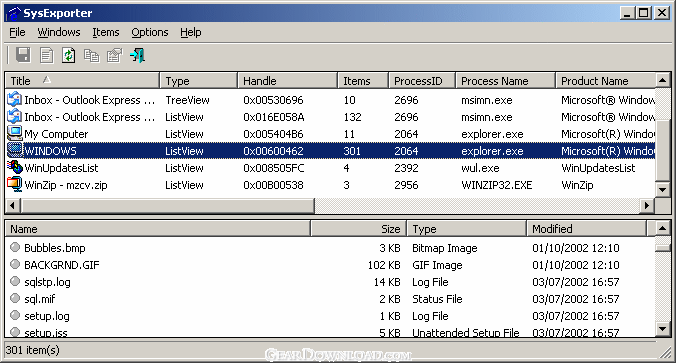Click the Exit door icon
The height and width of the screenshot is (363, 676).
pyautogui.click(x=138, y=55)
